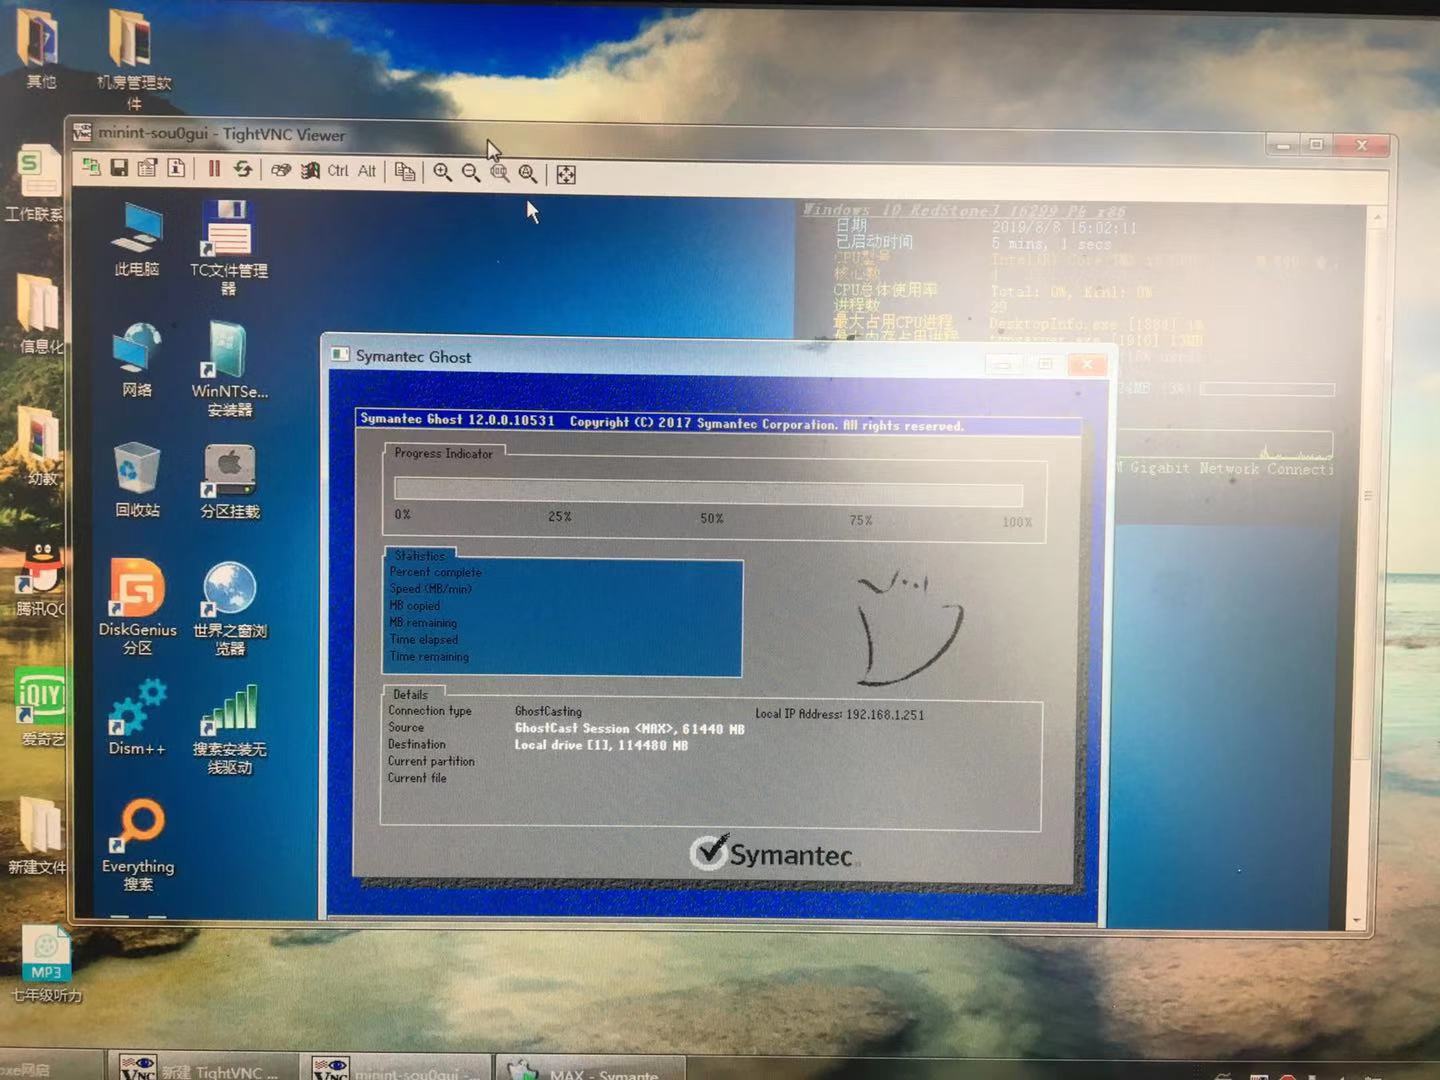Refresh the remote screen with the green arrows icon

(x=243, y=168)
